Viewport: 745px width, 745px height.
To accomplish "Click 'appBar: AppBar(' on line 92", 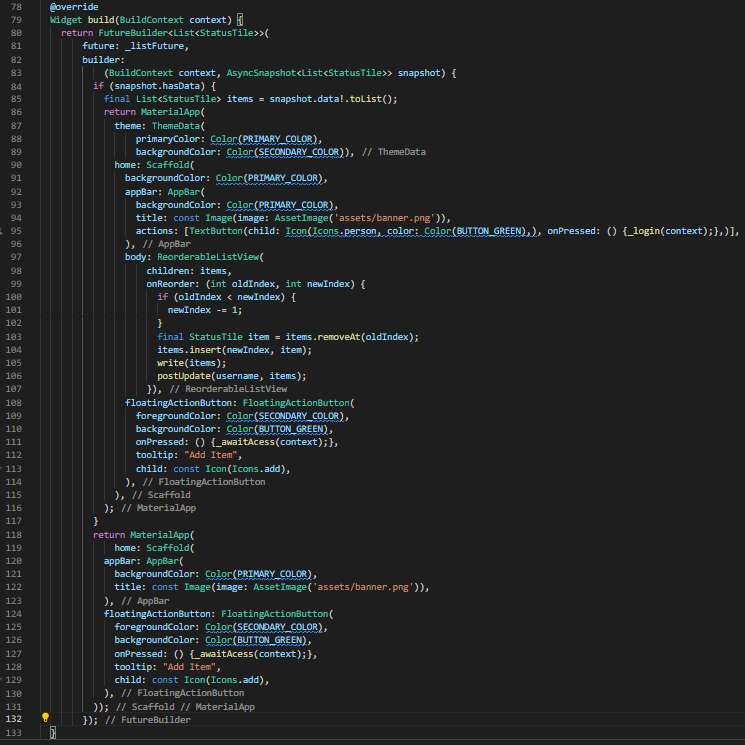I will [x=165, y=192].
